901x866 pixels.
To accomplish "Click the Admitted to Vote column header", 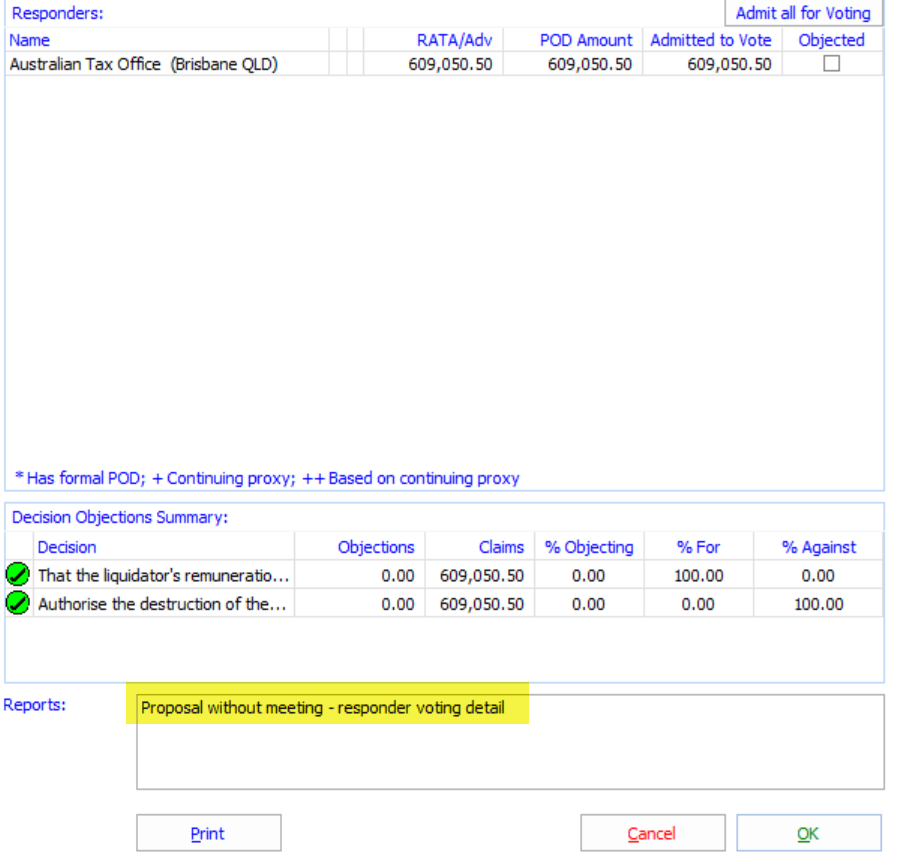I will (x=711, y=40).
